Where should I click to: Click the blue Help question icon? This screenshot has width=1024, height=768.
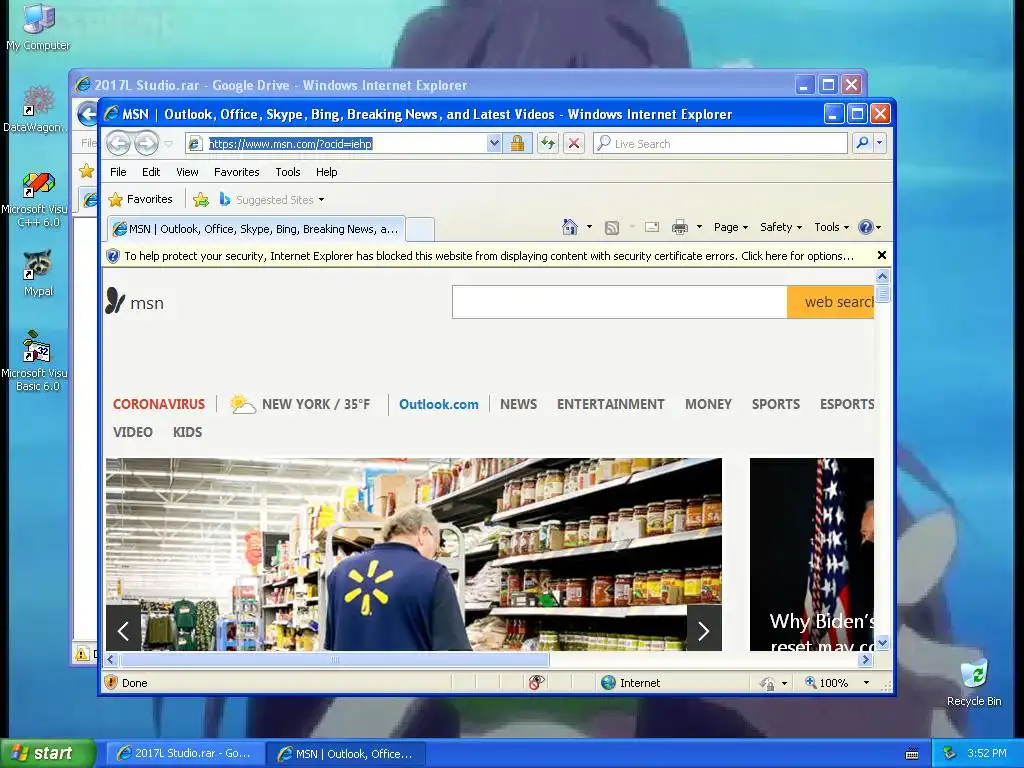[x=866, y=227]
